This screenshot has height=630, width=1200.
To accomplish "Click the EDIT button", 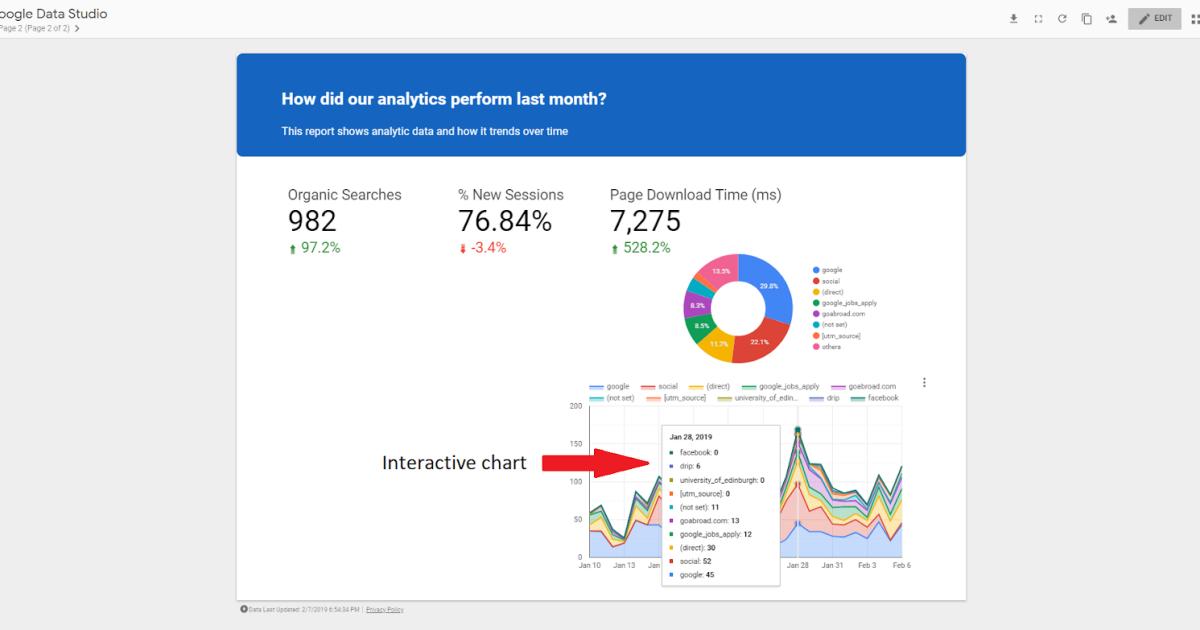I will click(x=1154, y=17).
